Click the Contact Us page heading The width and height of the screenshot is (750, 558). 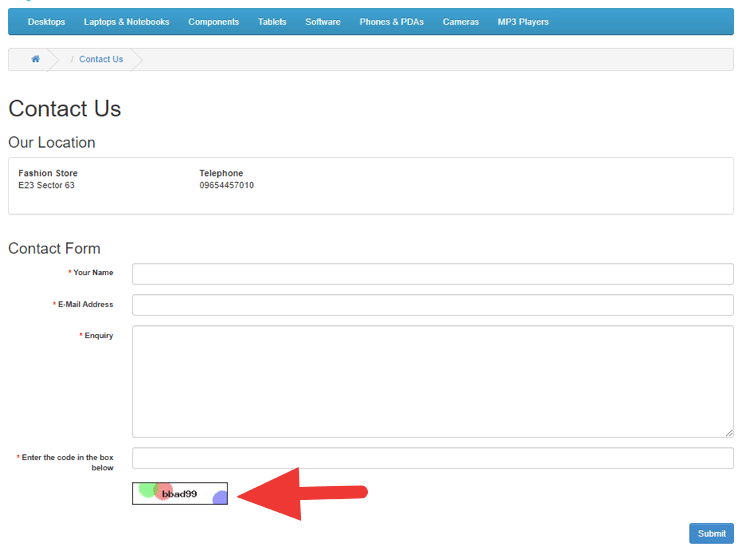coord(65,109)
